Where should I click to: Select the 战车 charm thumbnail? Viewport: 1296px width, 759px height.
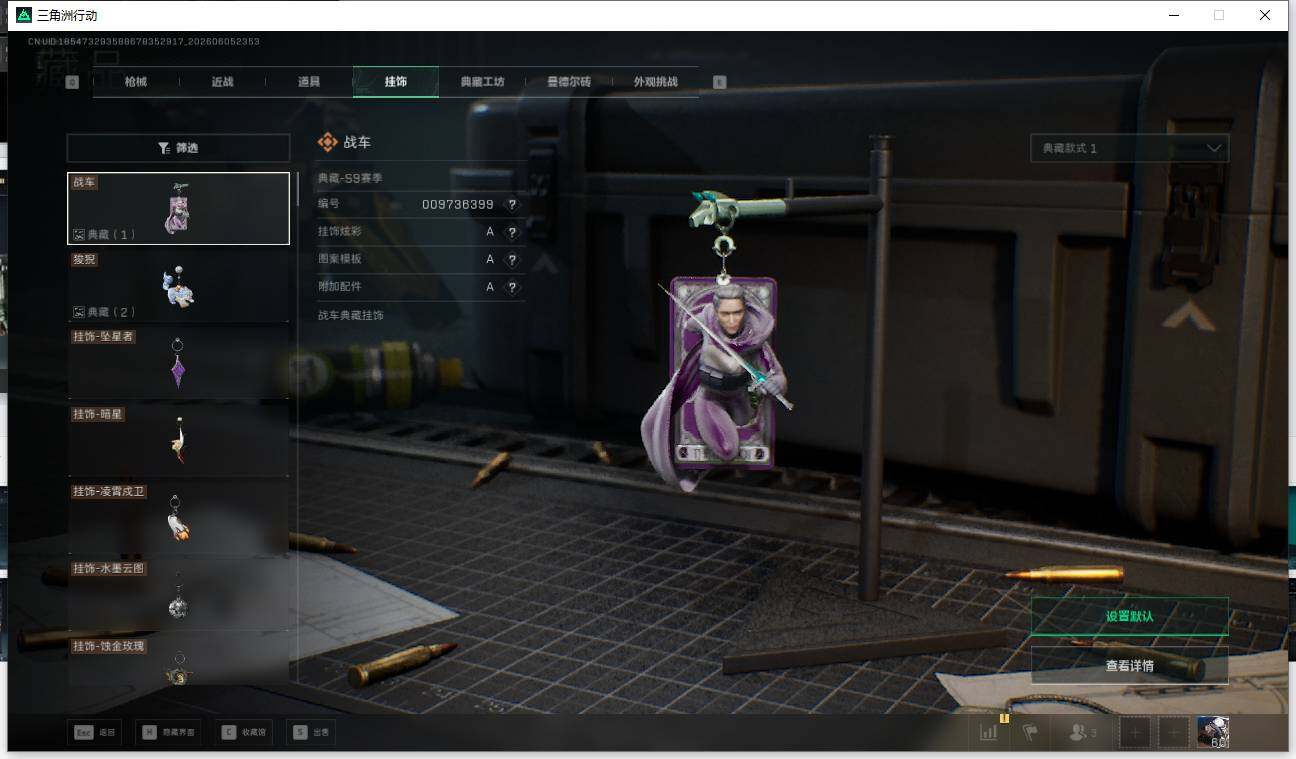[x=178, y=209]
